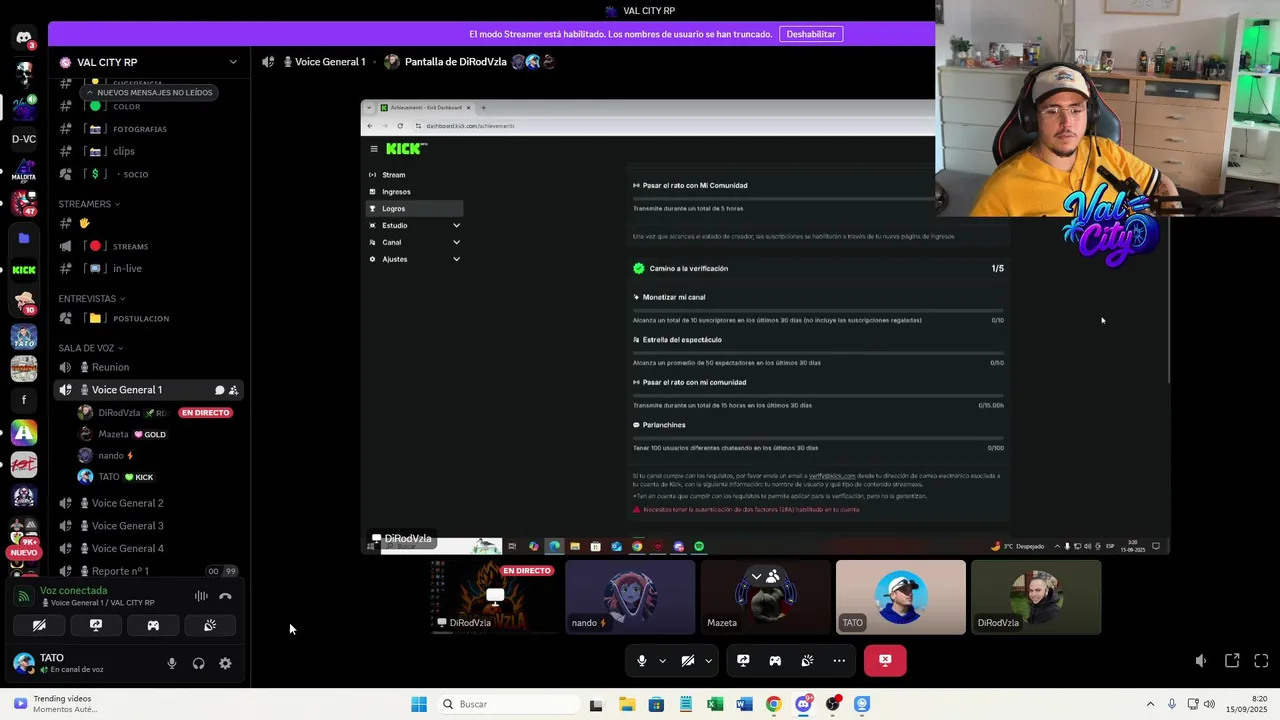1280x720 pixels.
Task: Collapse the SALA DE VOZ category
Action: pos(90,348)
